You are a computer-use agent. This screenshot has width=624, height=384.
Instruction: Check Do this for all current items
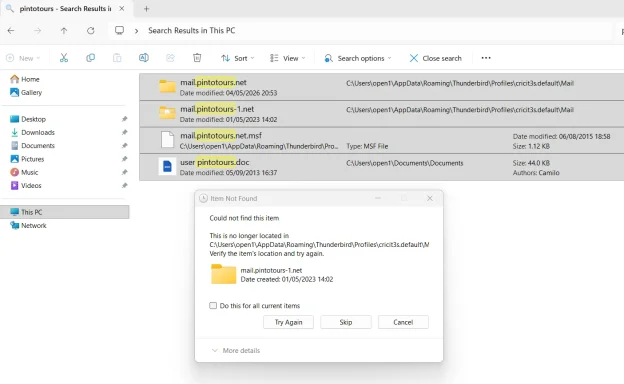point(213,306)
